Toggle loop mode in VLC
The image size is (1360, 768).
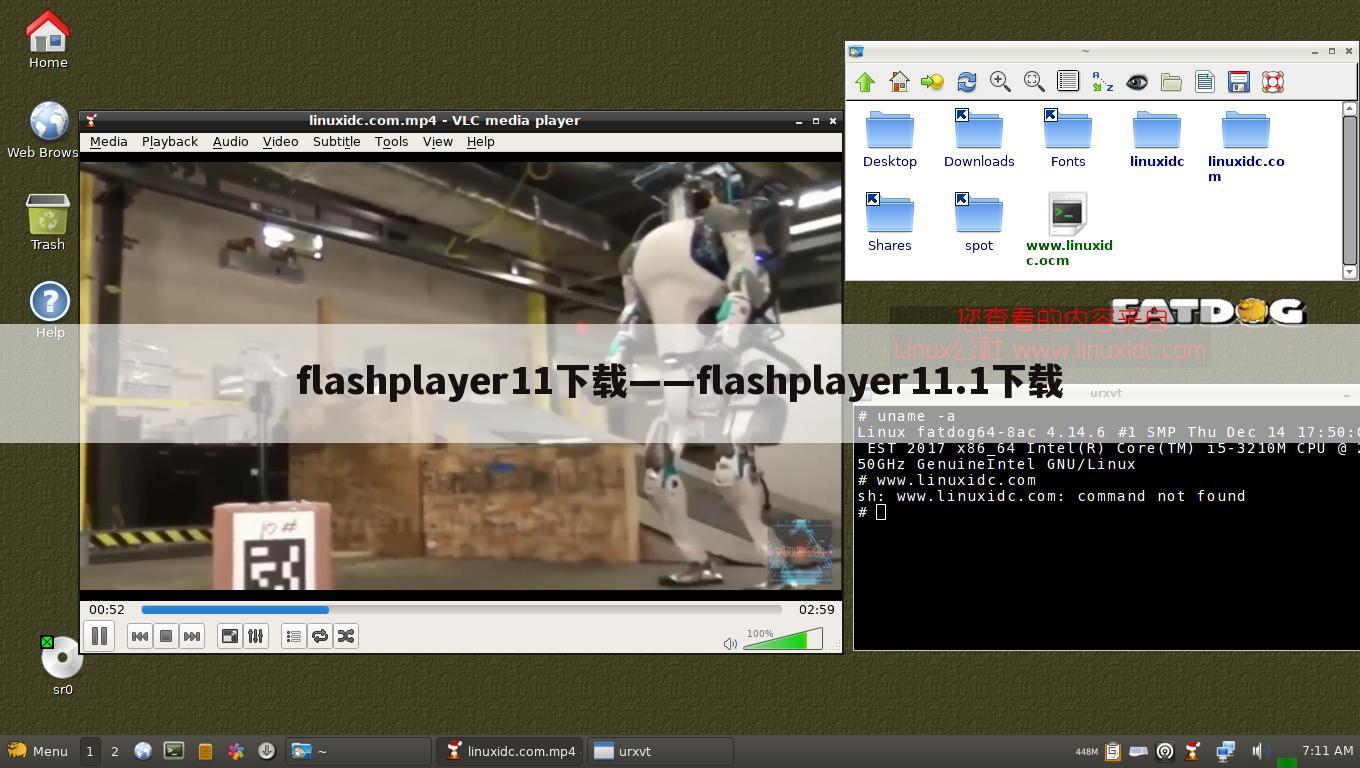320,636
